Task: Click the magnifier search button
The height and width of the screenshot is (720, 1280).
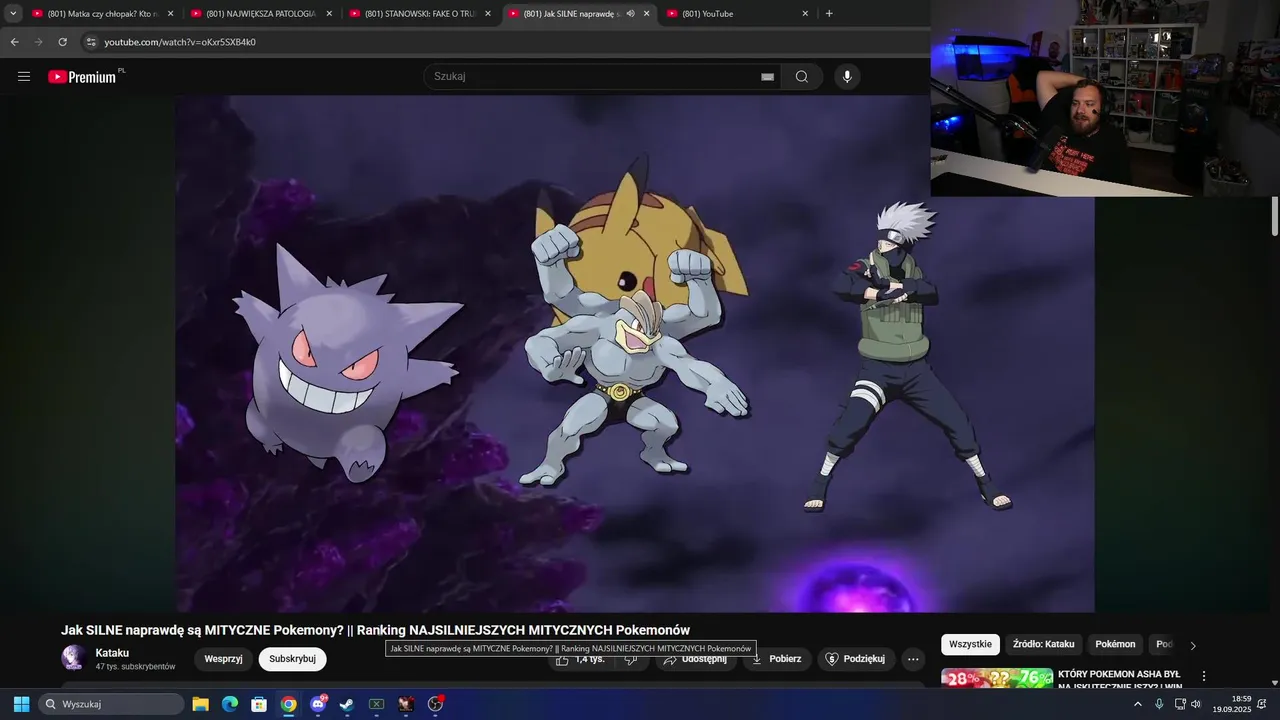Action: [x=802, y=77]
